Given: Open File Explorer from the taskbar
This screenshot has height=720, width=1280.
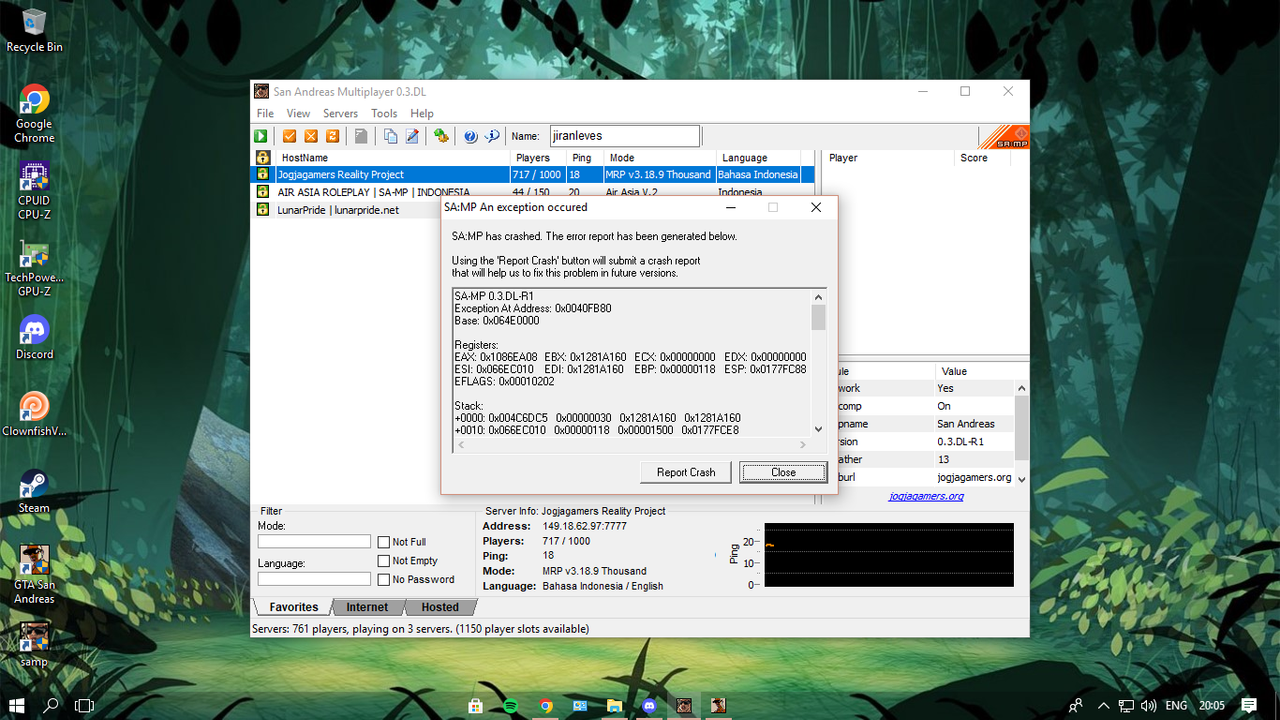Looking at the screenshot, I should point(614,705).
